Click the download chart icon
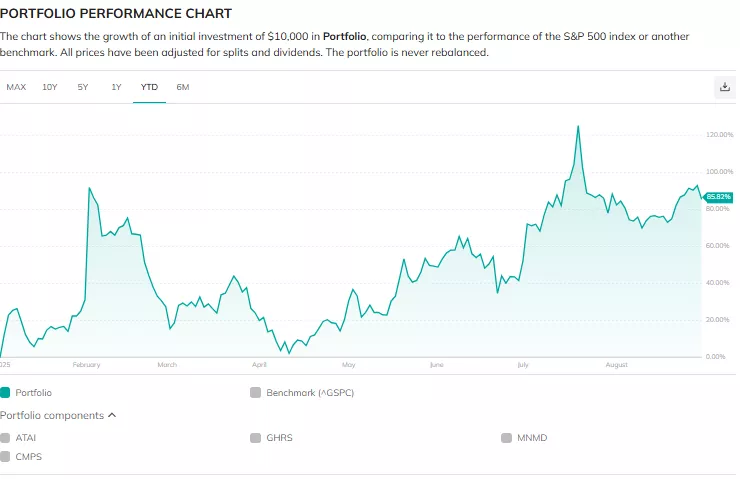Image resolution: width=740 pixels, height=479 pixels. point(725,87)
